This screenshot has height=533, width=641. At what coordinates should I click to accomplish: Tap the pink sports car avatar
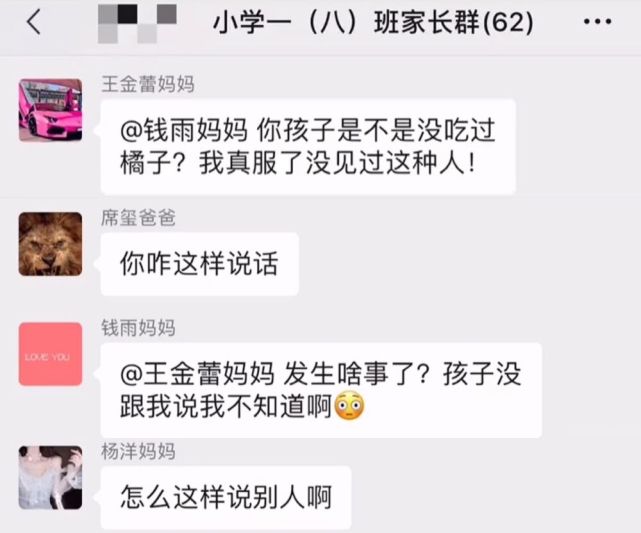pos(50,110)
